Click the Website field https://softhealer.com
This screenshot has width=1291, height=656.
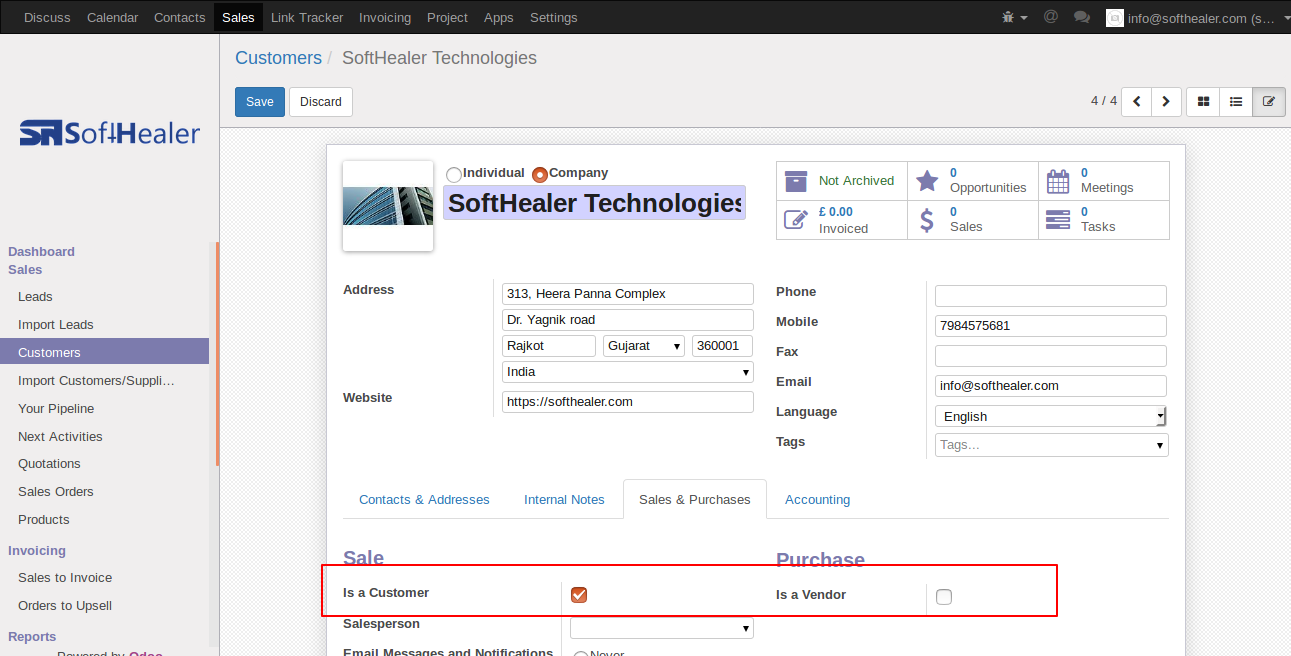click(628, 402)
